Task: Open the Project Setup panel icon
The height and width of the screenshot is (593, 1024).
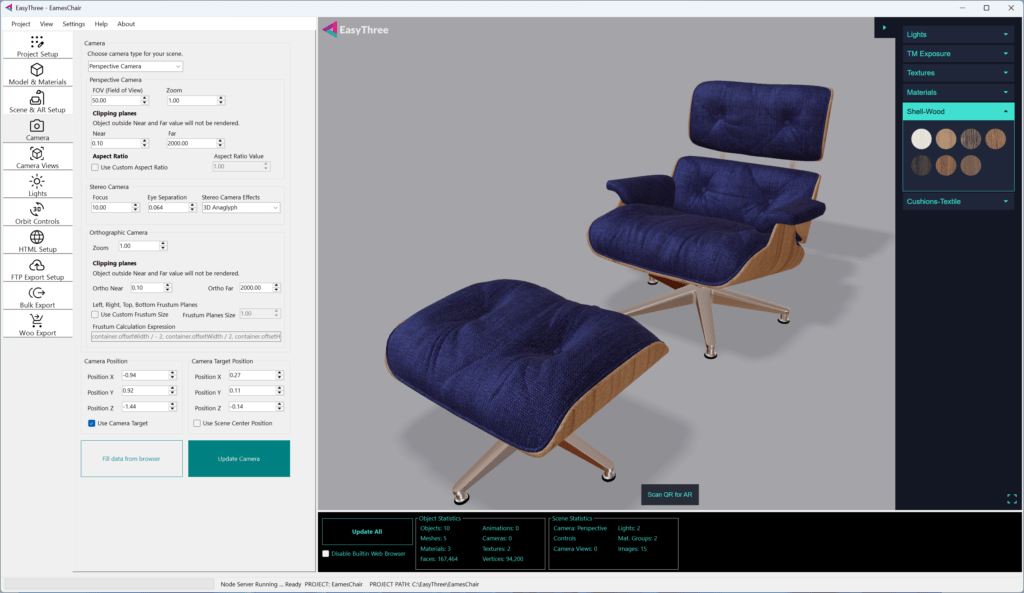Action: pyautogui.click(x=37, y=42)
